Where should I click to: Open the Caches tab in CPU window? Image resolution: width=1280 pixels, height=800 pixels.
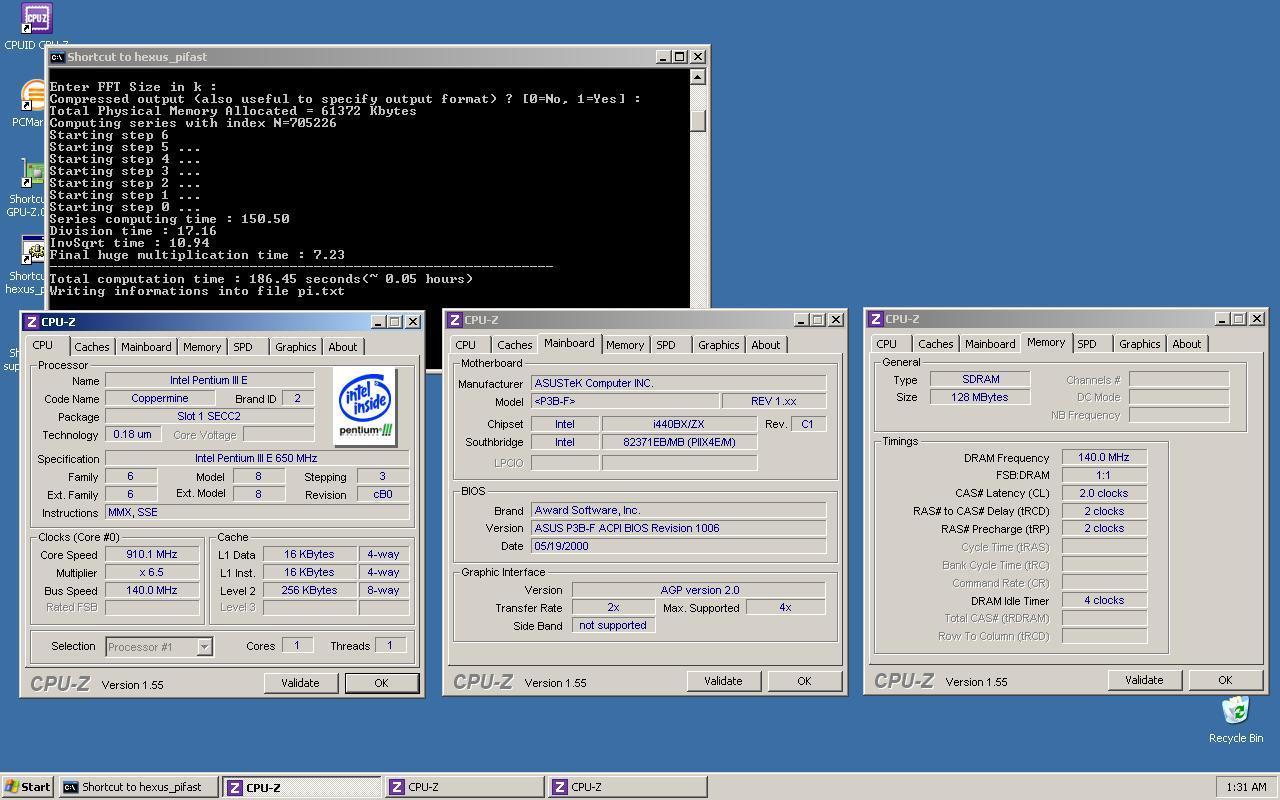[92, 347]
